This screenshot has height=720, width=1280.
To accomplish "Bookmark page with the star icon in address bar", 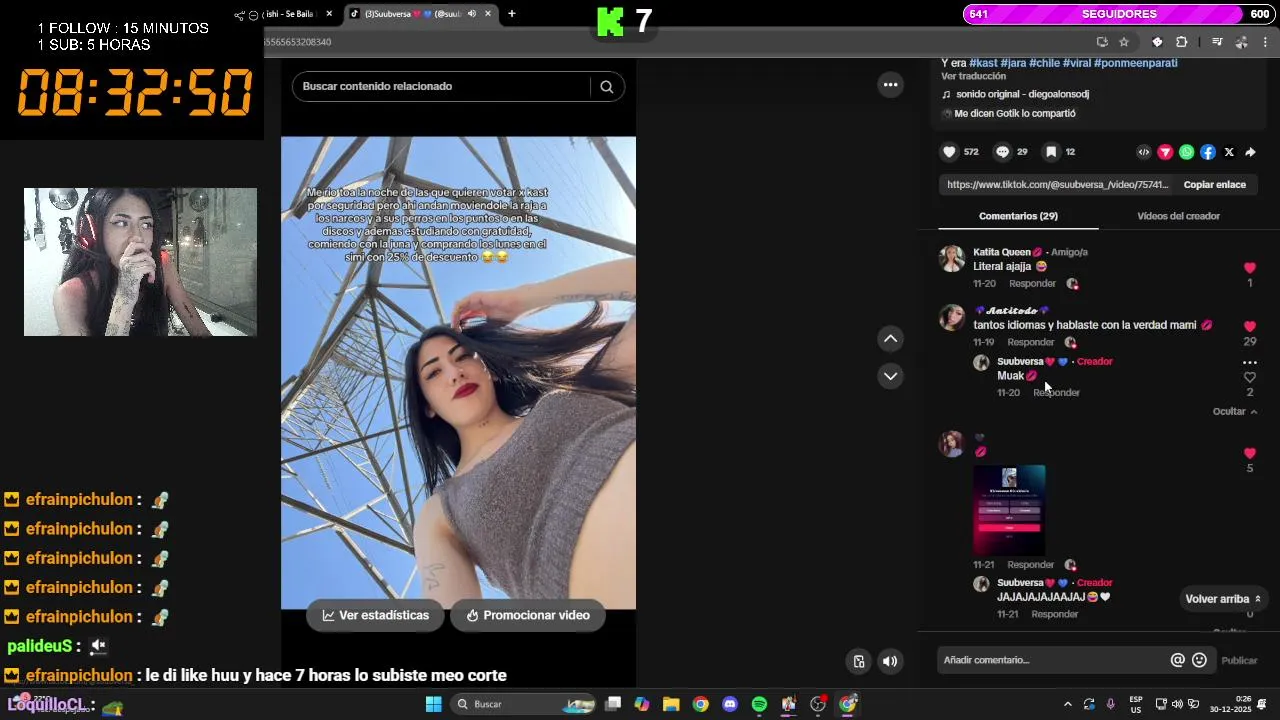I will pyautogui.click(x=1124, y=42).
